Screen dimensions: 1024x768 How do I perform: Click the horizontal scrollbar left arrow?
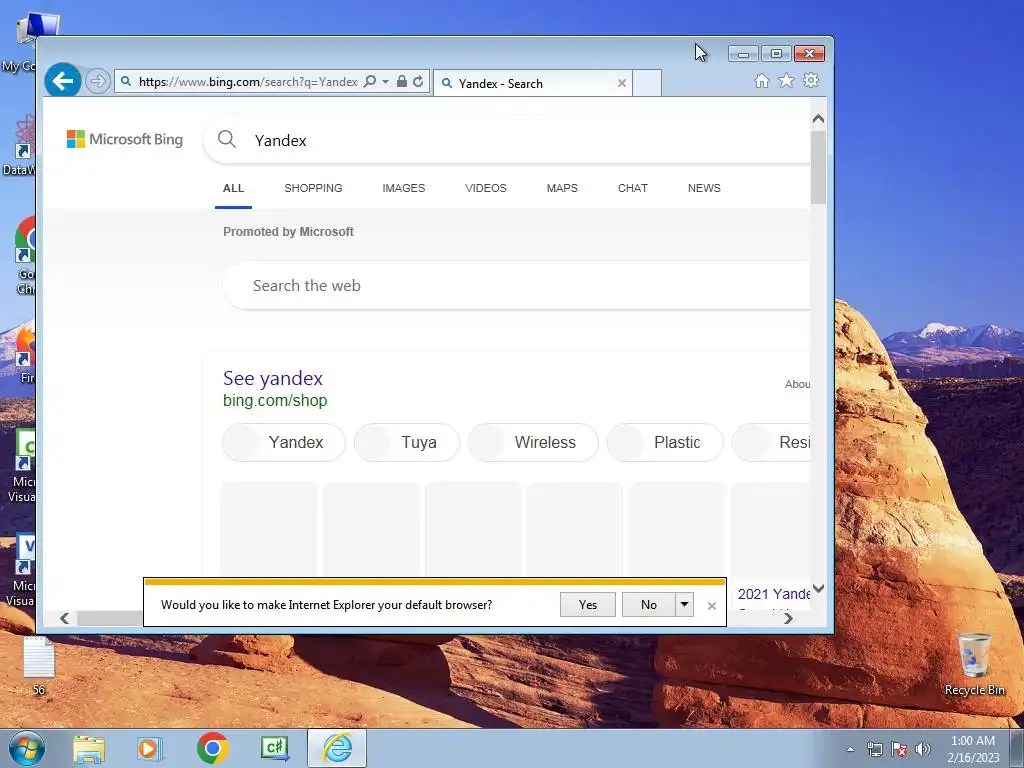point(65,618)
